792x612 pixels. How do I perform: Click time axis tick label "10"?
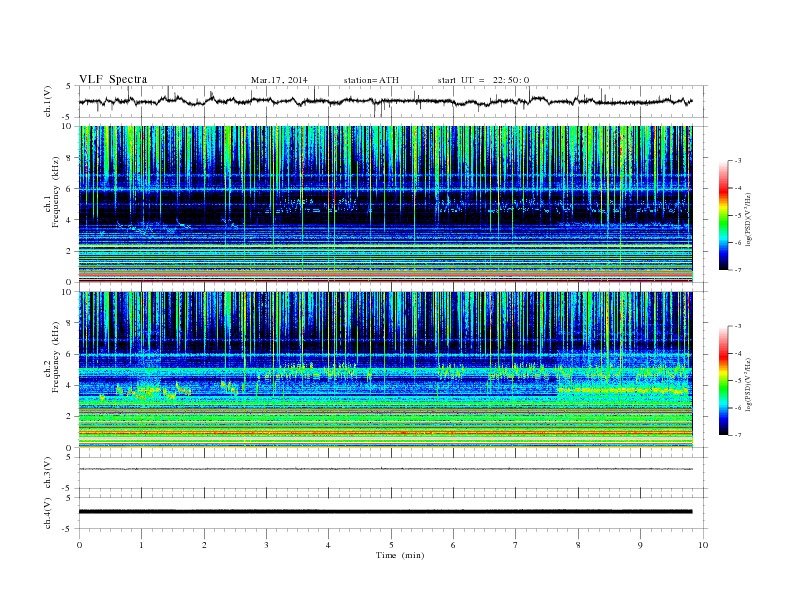(703, 545)
